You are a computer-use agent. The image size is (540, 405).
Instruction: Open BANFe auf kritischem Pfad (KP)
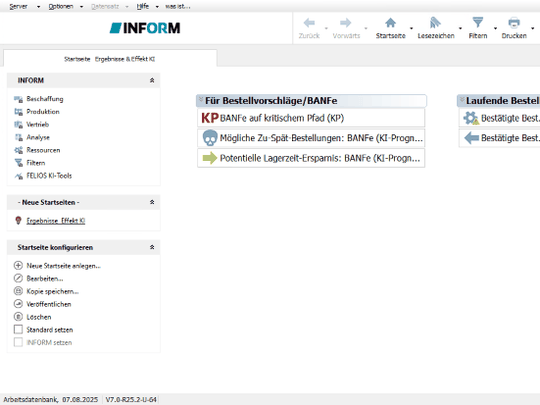coord(311,118)
